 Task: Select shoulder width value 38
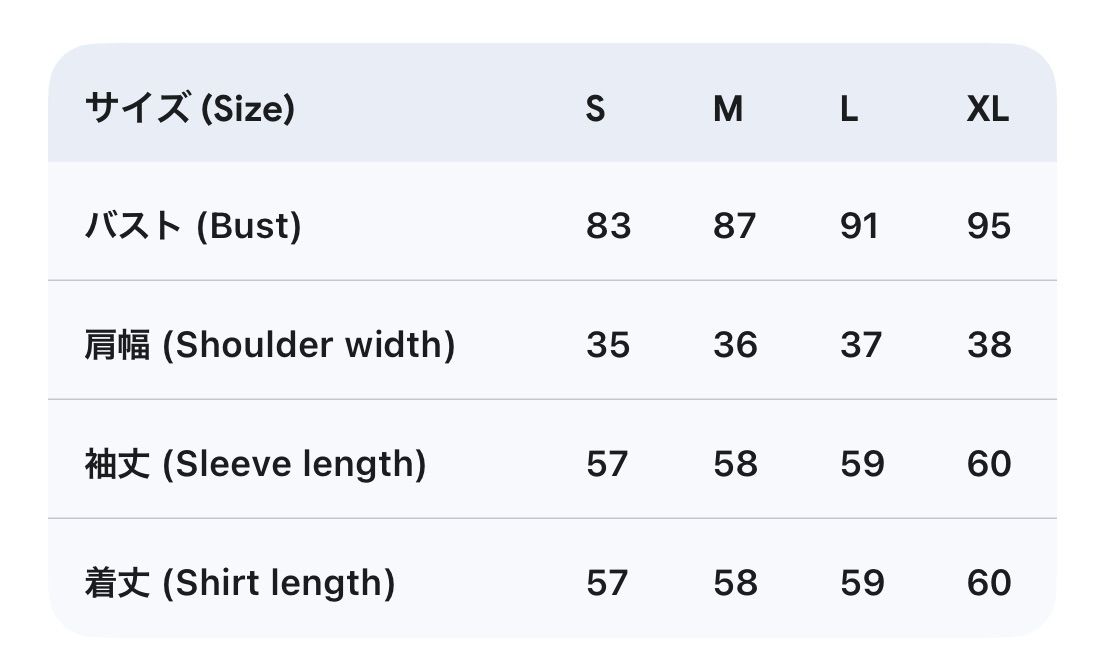(x=989, y=345)
